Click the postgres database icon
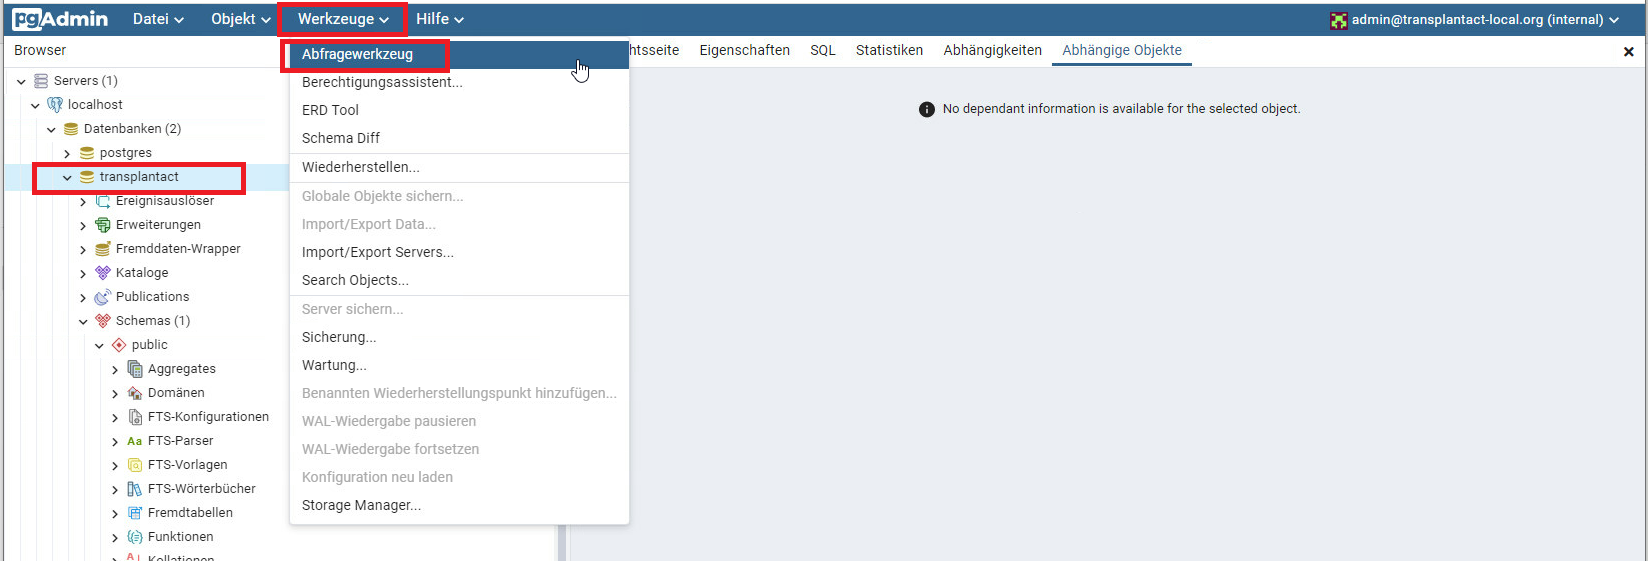Screen dimensions: 1648x561 [87, 153]
